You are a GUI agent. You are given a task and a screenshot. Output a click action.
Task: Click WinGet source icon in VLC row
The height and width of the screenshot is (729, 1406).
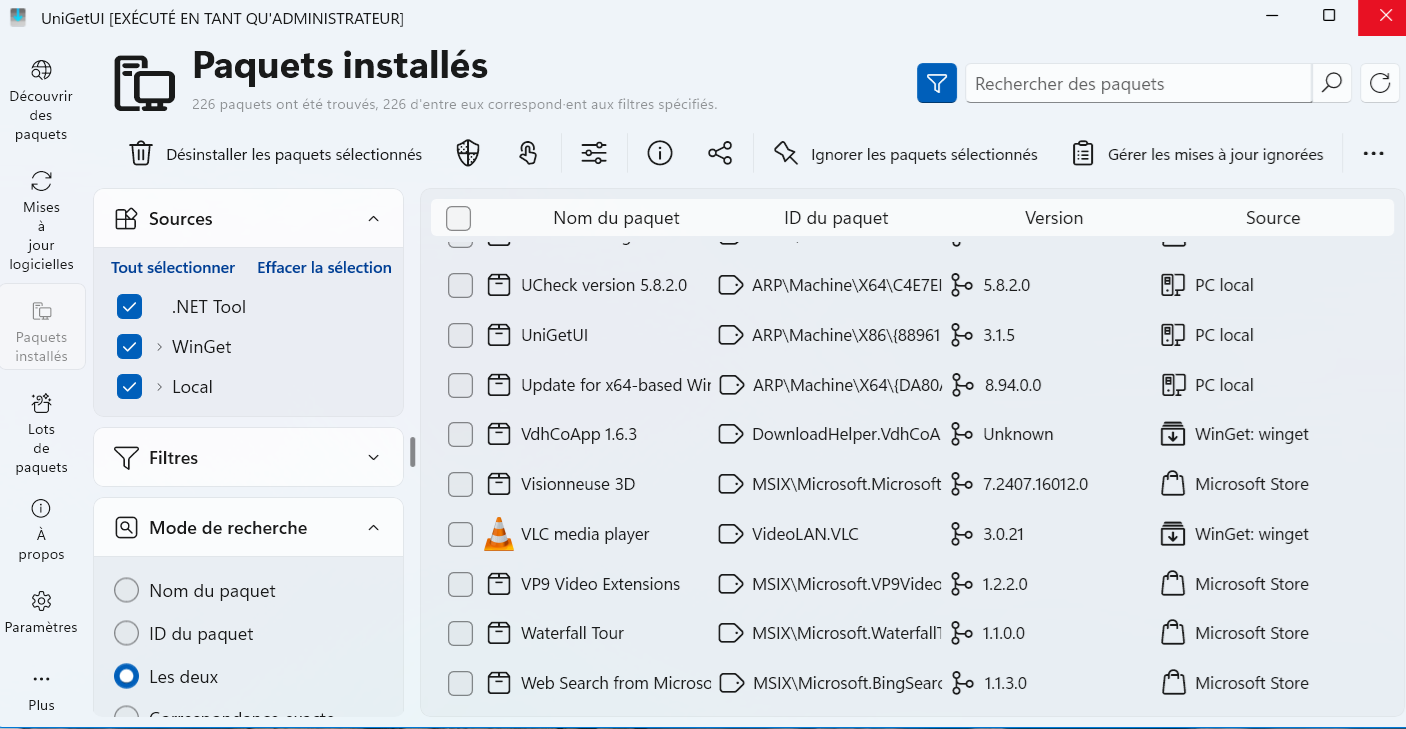pos(1172,534)
